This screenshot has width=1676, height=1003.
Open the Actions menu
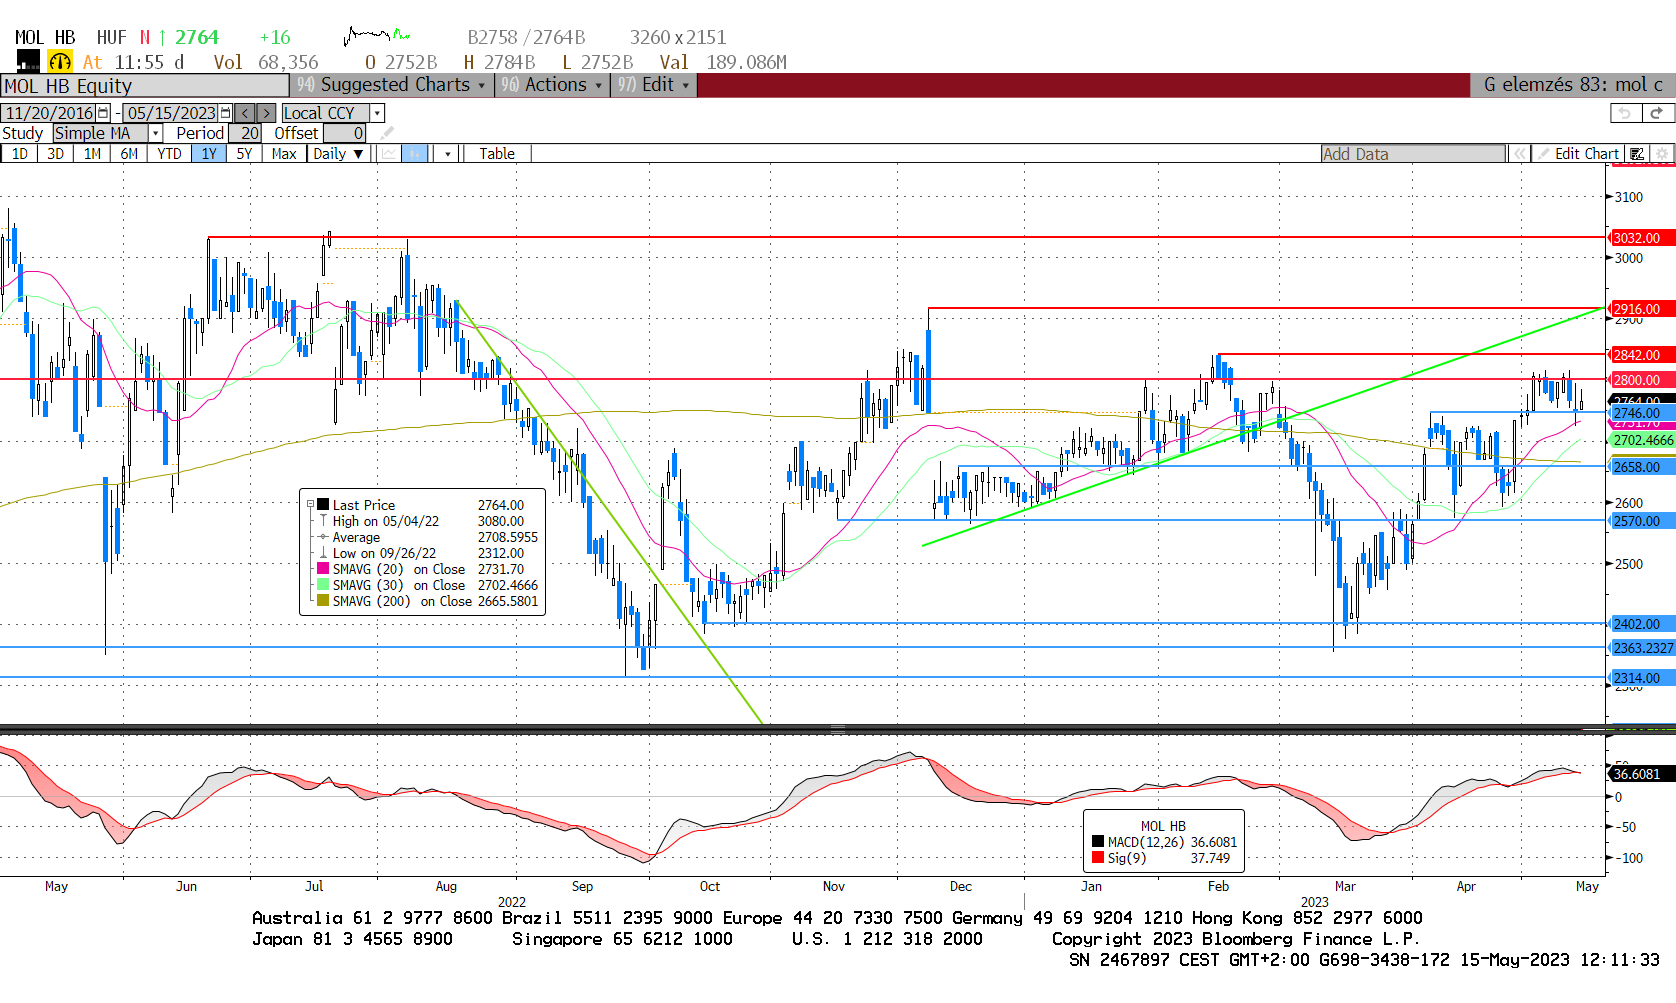click(x=552, y=85)
